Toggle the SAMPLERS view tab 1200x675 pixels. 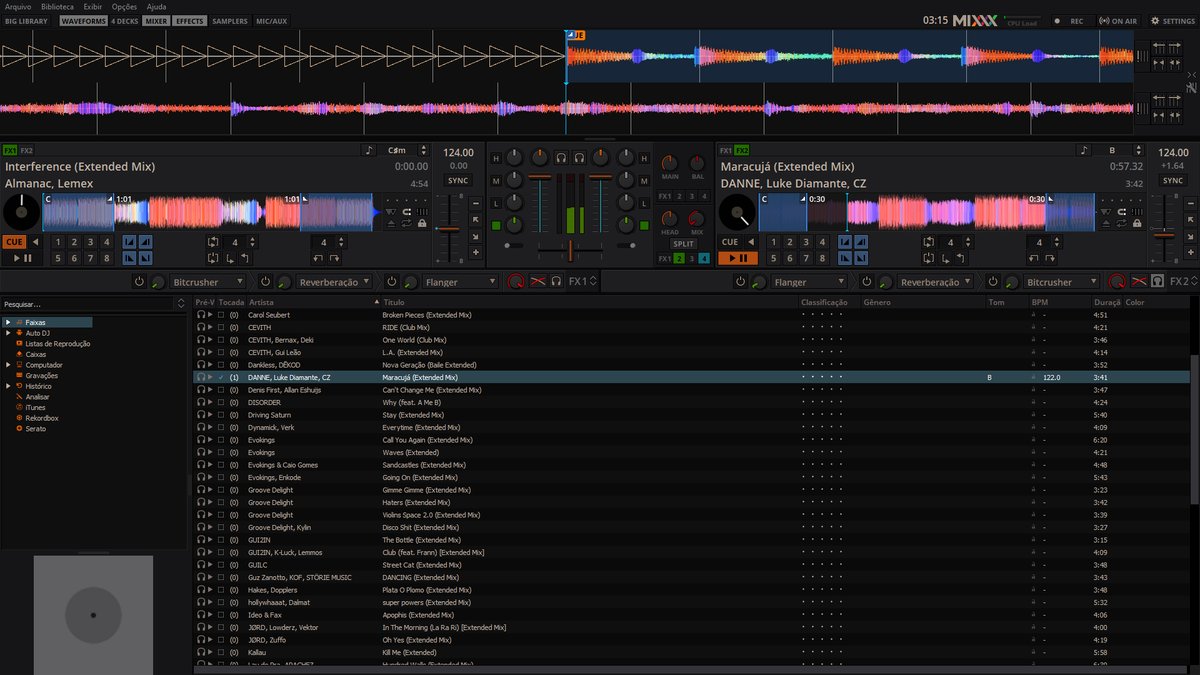click(x=230, y=20)
